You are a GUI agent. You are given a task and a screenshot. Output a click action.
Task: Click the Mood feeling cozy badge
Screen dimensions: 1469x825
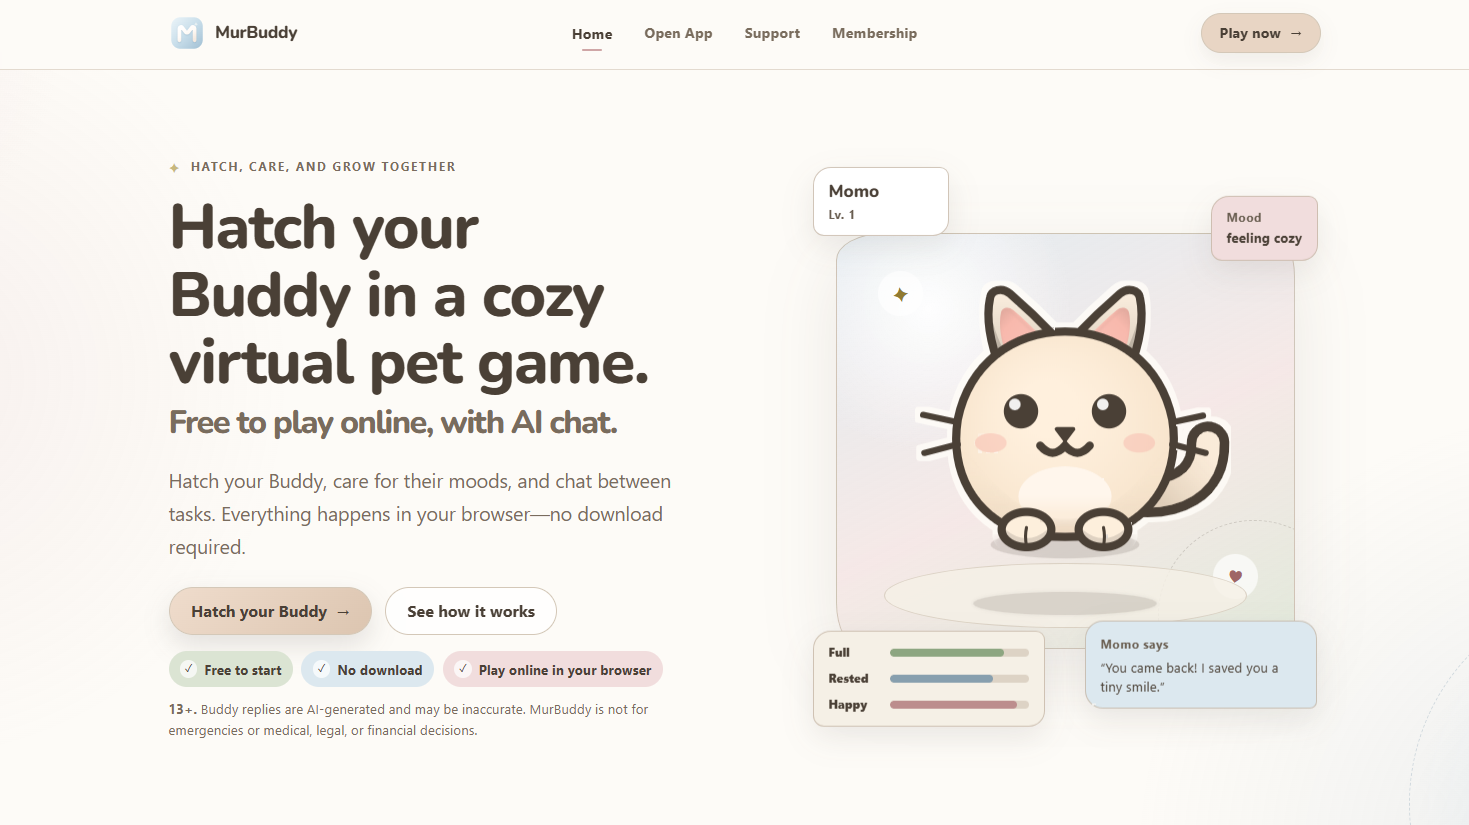(1264, 228)
